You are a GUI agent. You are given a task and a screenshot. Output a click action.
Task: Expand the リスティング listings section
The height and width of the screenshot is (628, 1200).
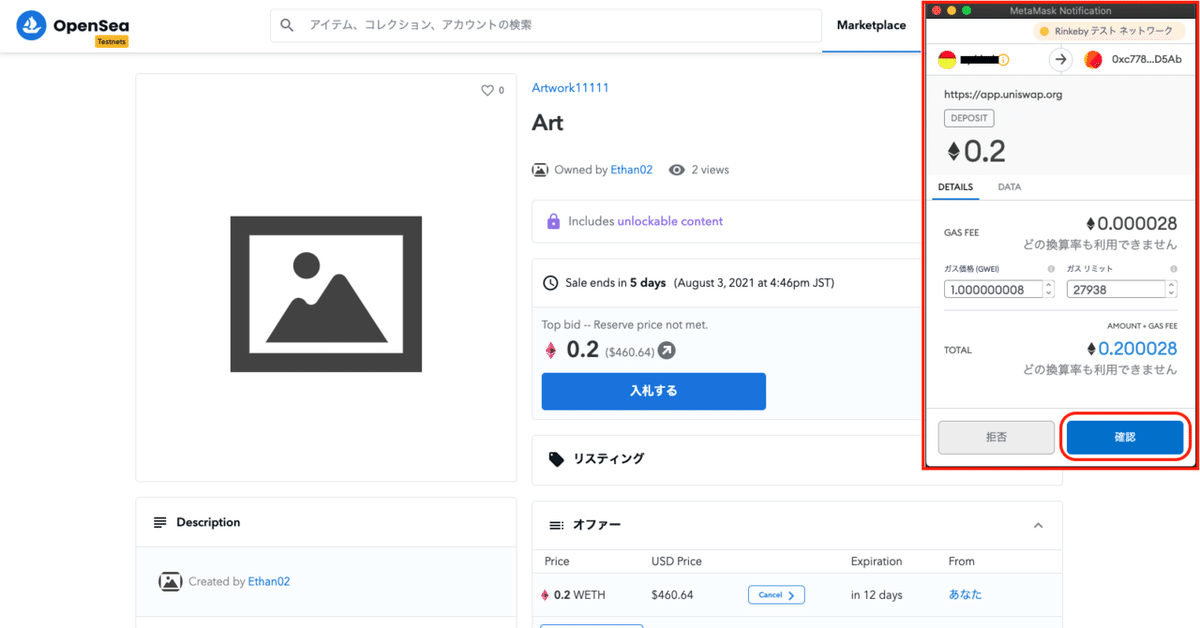(797, 459)
